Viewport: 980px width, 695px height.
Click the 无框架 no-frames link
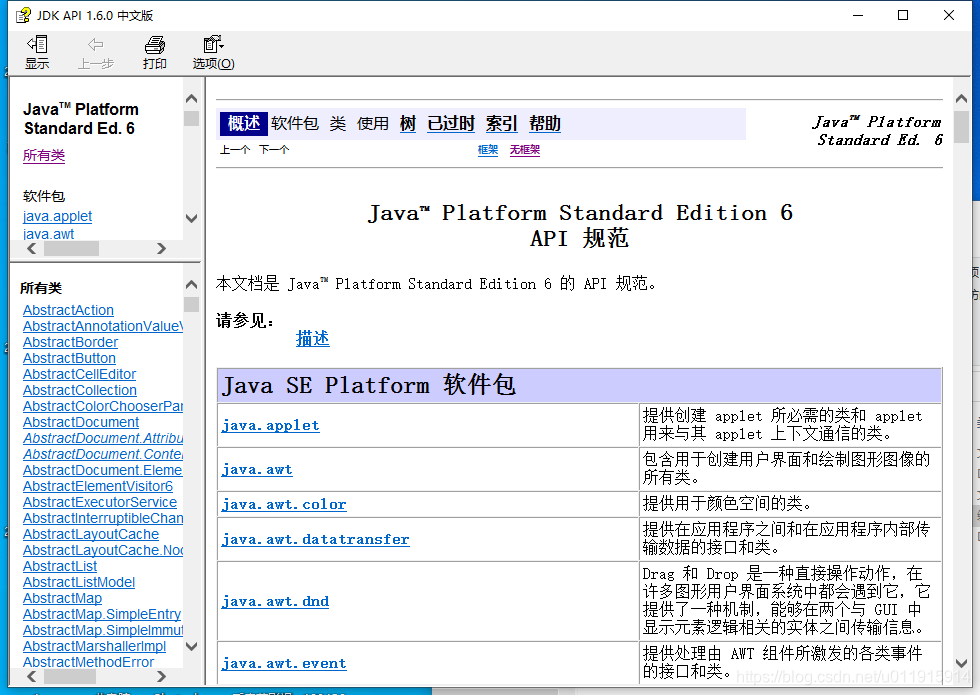[524, 149]
